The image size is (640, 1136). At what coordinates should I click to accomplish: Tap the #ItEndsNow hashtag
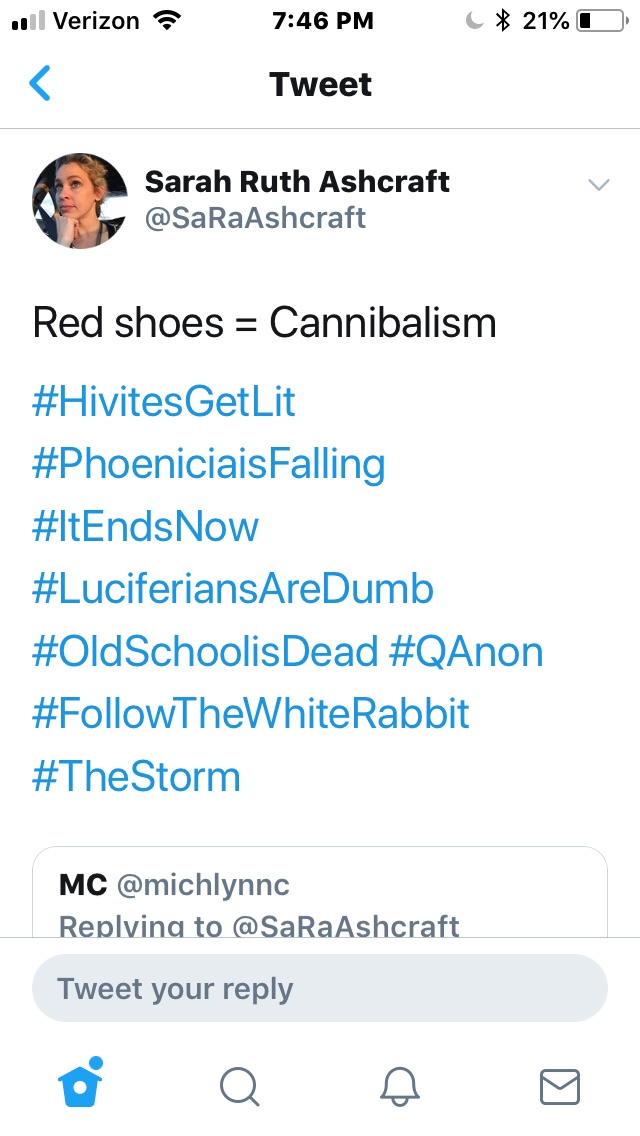pos(145,526)
